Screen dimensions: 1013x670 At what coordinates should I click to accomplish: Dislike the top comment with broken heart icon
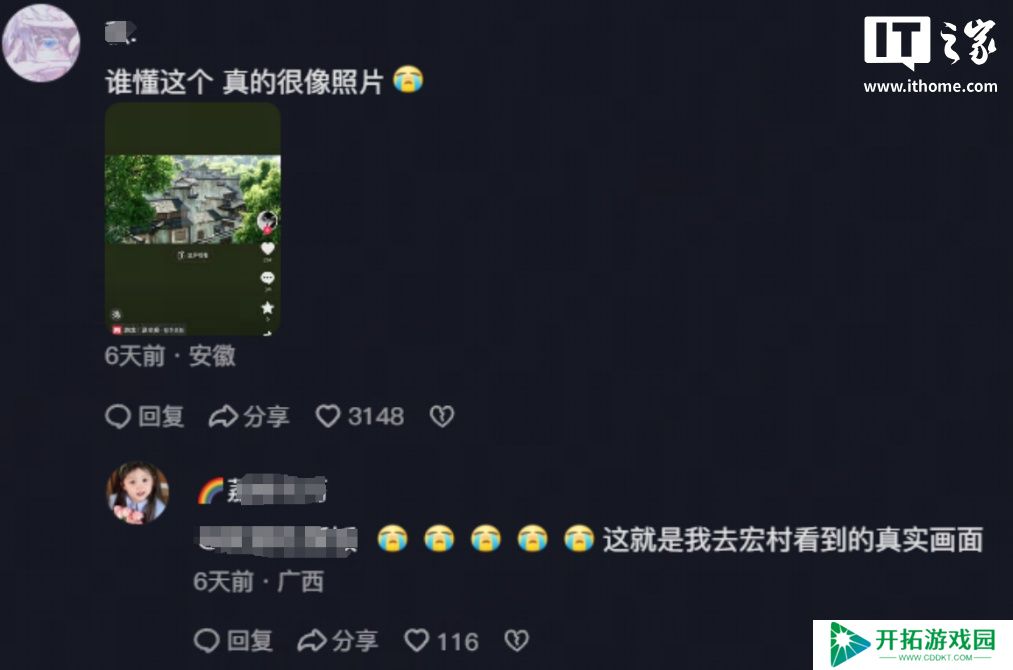pyautogui.click(x=442, y=416)
